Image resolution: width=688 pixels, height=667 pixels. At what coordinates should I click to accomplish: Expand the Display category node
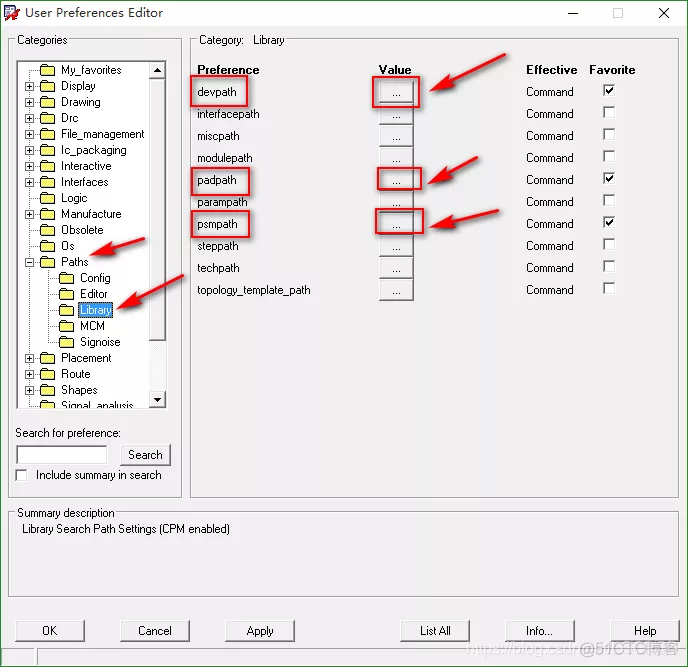pyautogui.click(x=29, y=86)
